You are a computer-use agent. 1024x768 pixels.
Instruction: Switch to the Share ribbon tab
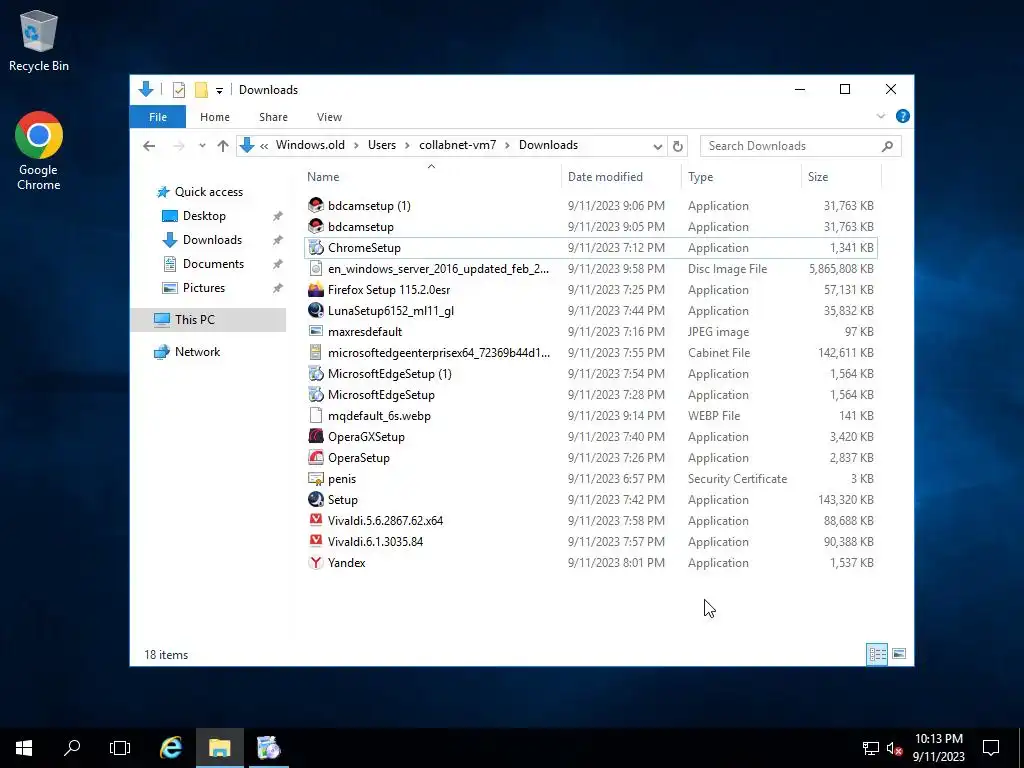click(273, 117)
